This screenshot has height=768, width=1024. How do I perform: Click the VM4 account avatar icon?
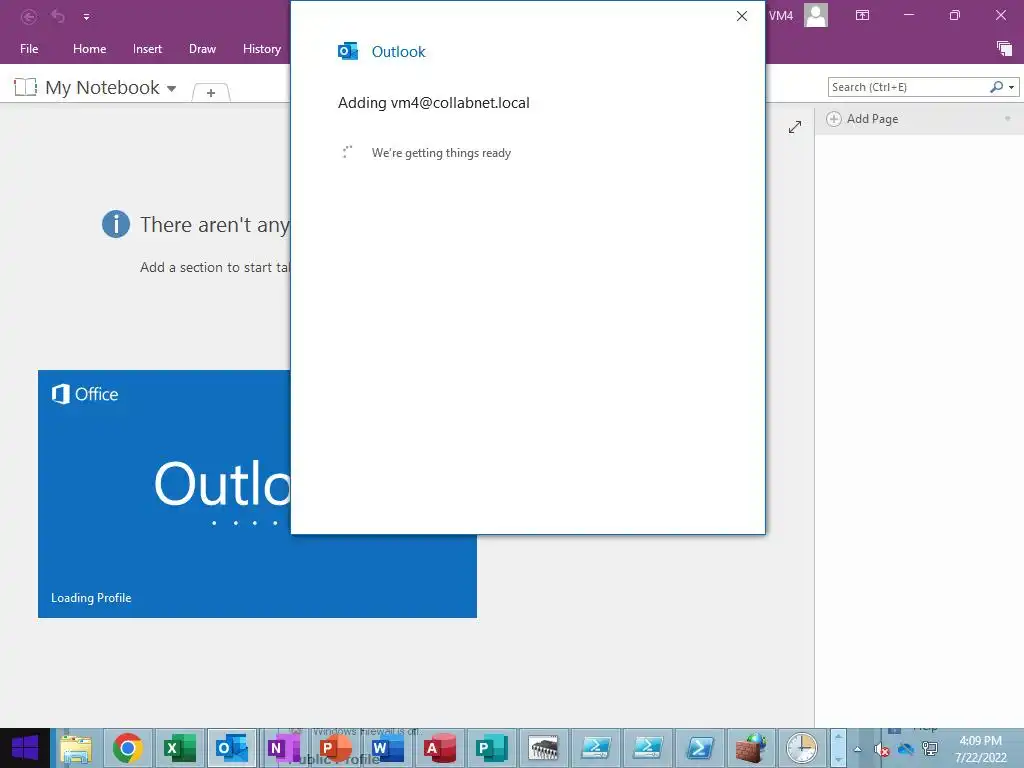point(816,15)
